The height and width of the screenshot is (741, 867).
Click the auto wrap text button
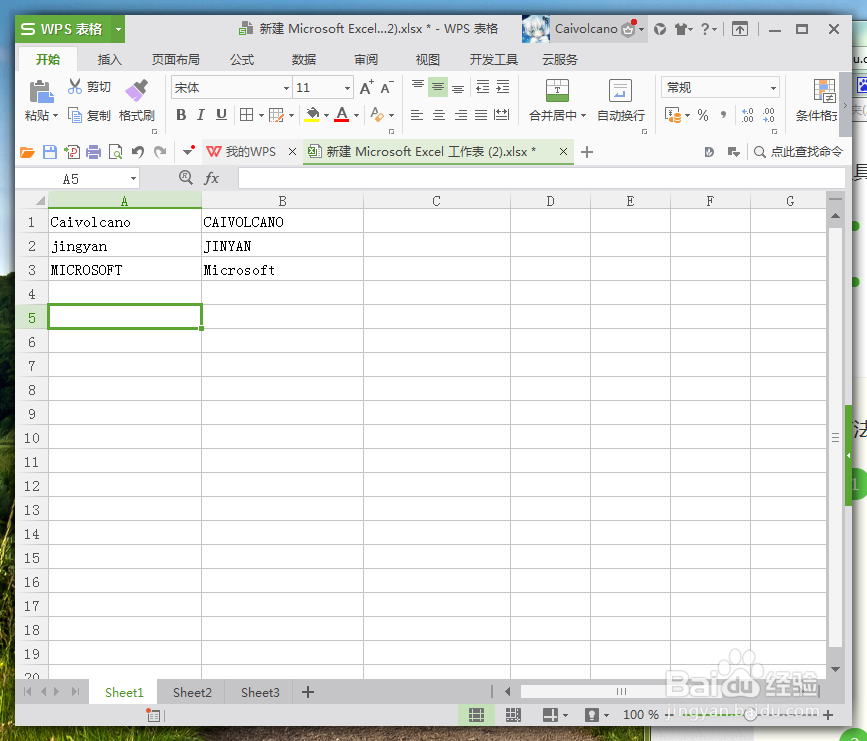pos(620,100)
